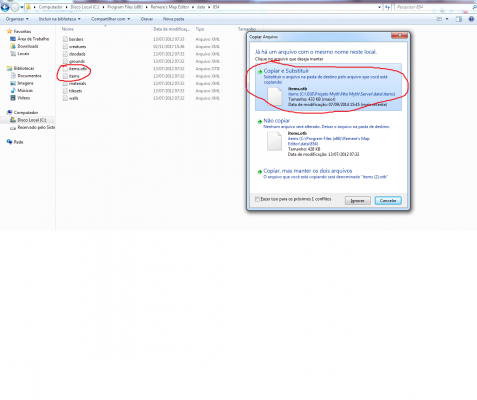Click the Help question mark icon
Image resolution: width=477 pixels, height=400 pixels.
pyautogui.click(x=471, y=19)
